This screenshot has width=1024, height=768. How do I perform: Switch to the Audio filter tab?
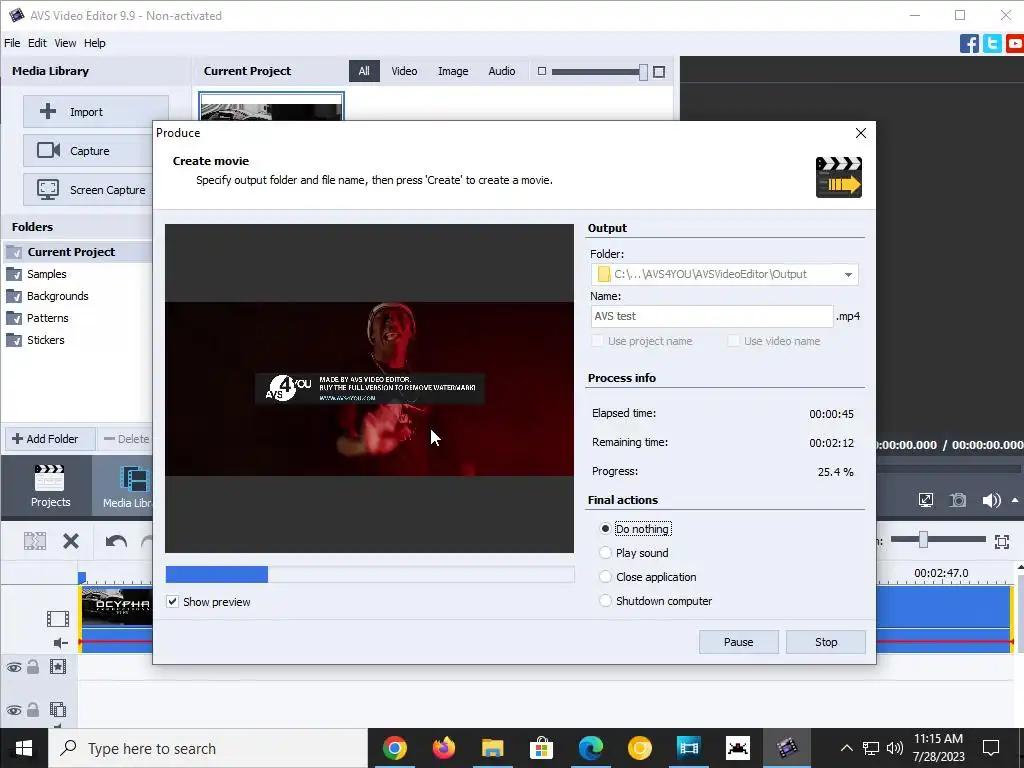pyautogui.click(x=502, y=71)
